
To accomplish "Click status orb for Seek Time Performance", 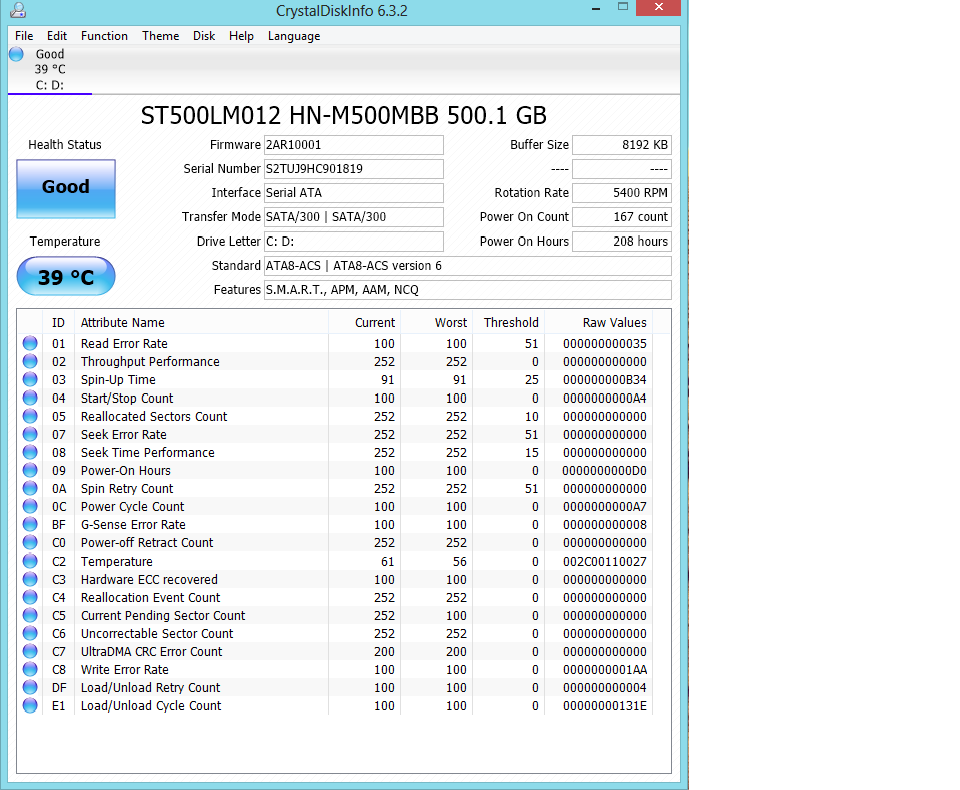I will pos(30,453).
